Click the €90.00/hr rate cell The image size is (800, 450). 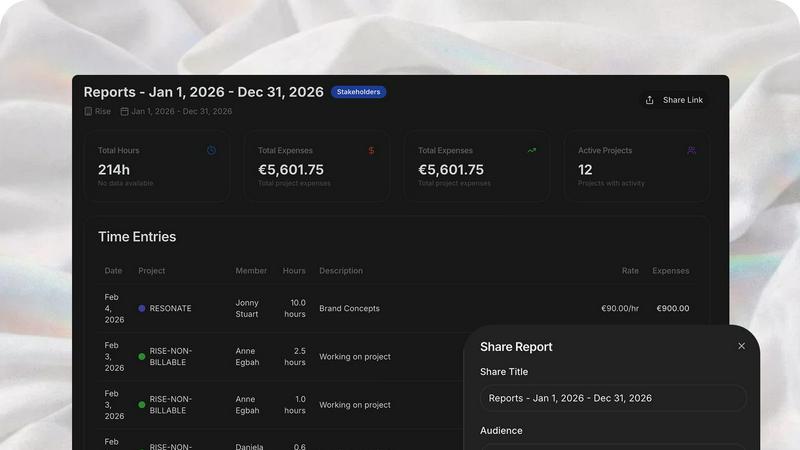[620, 309]
